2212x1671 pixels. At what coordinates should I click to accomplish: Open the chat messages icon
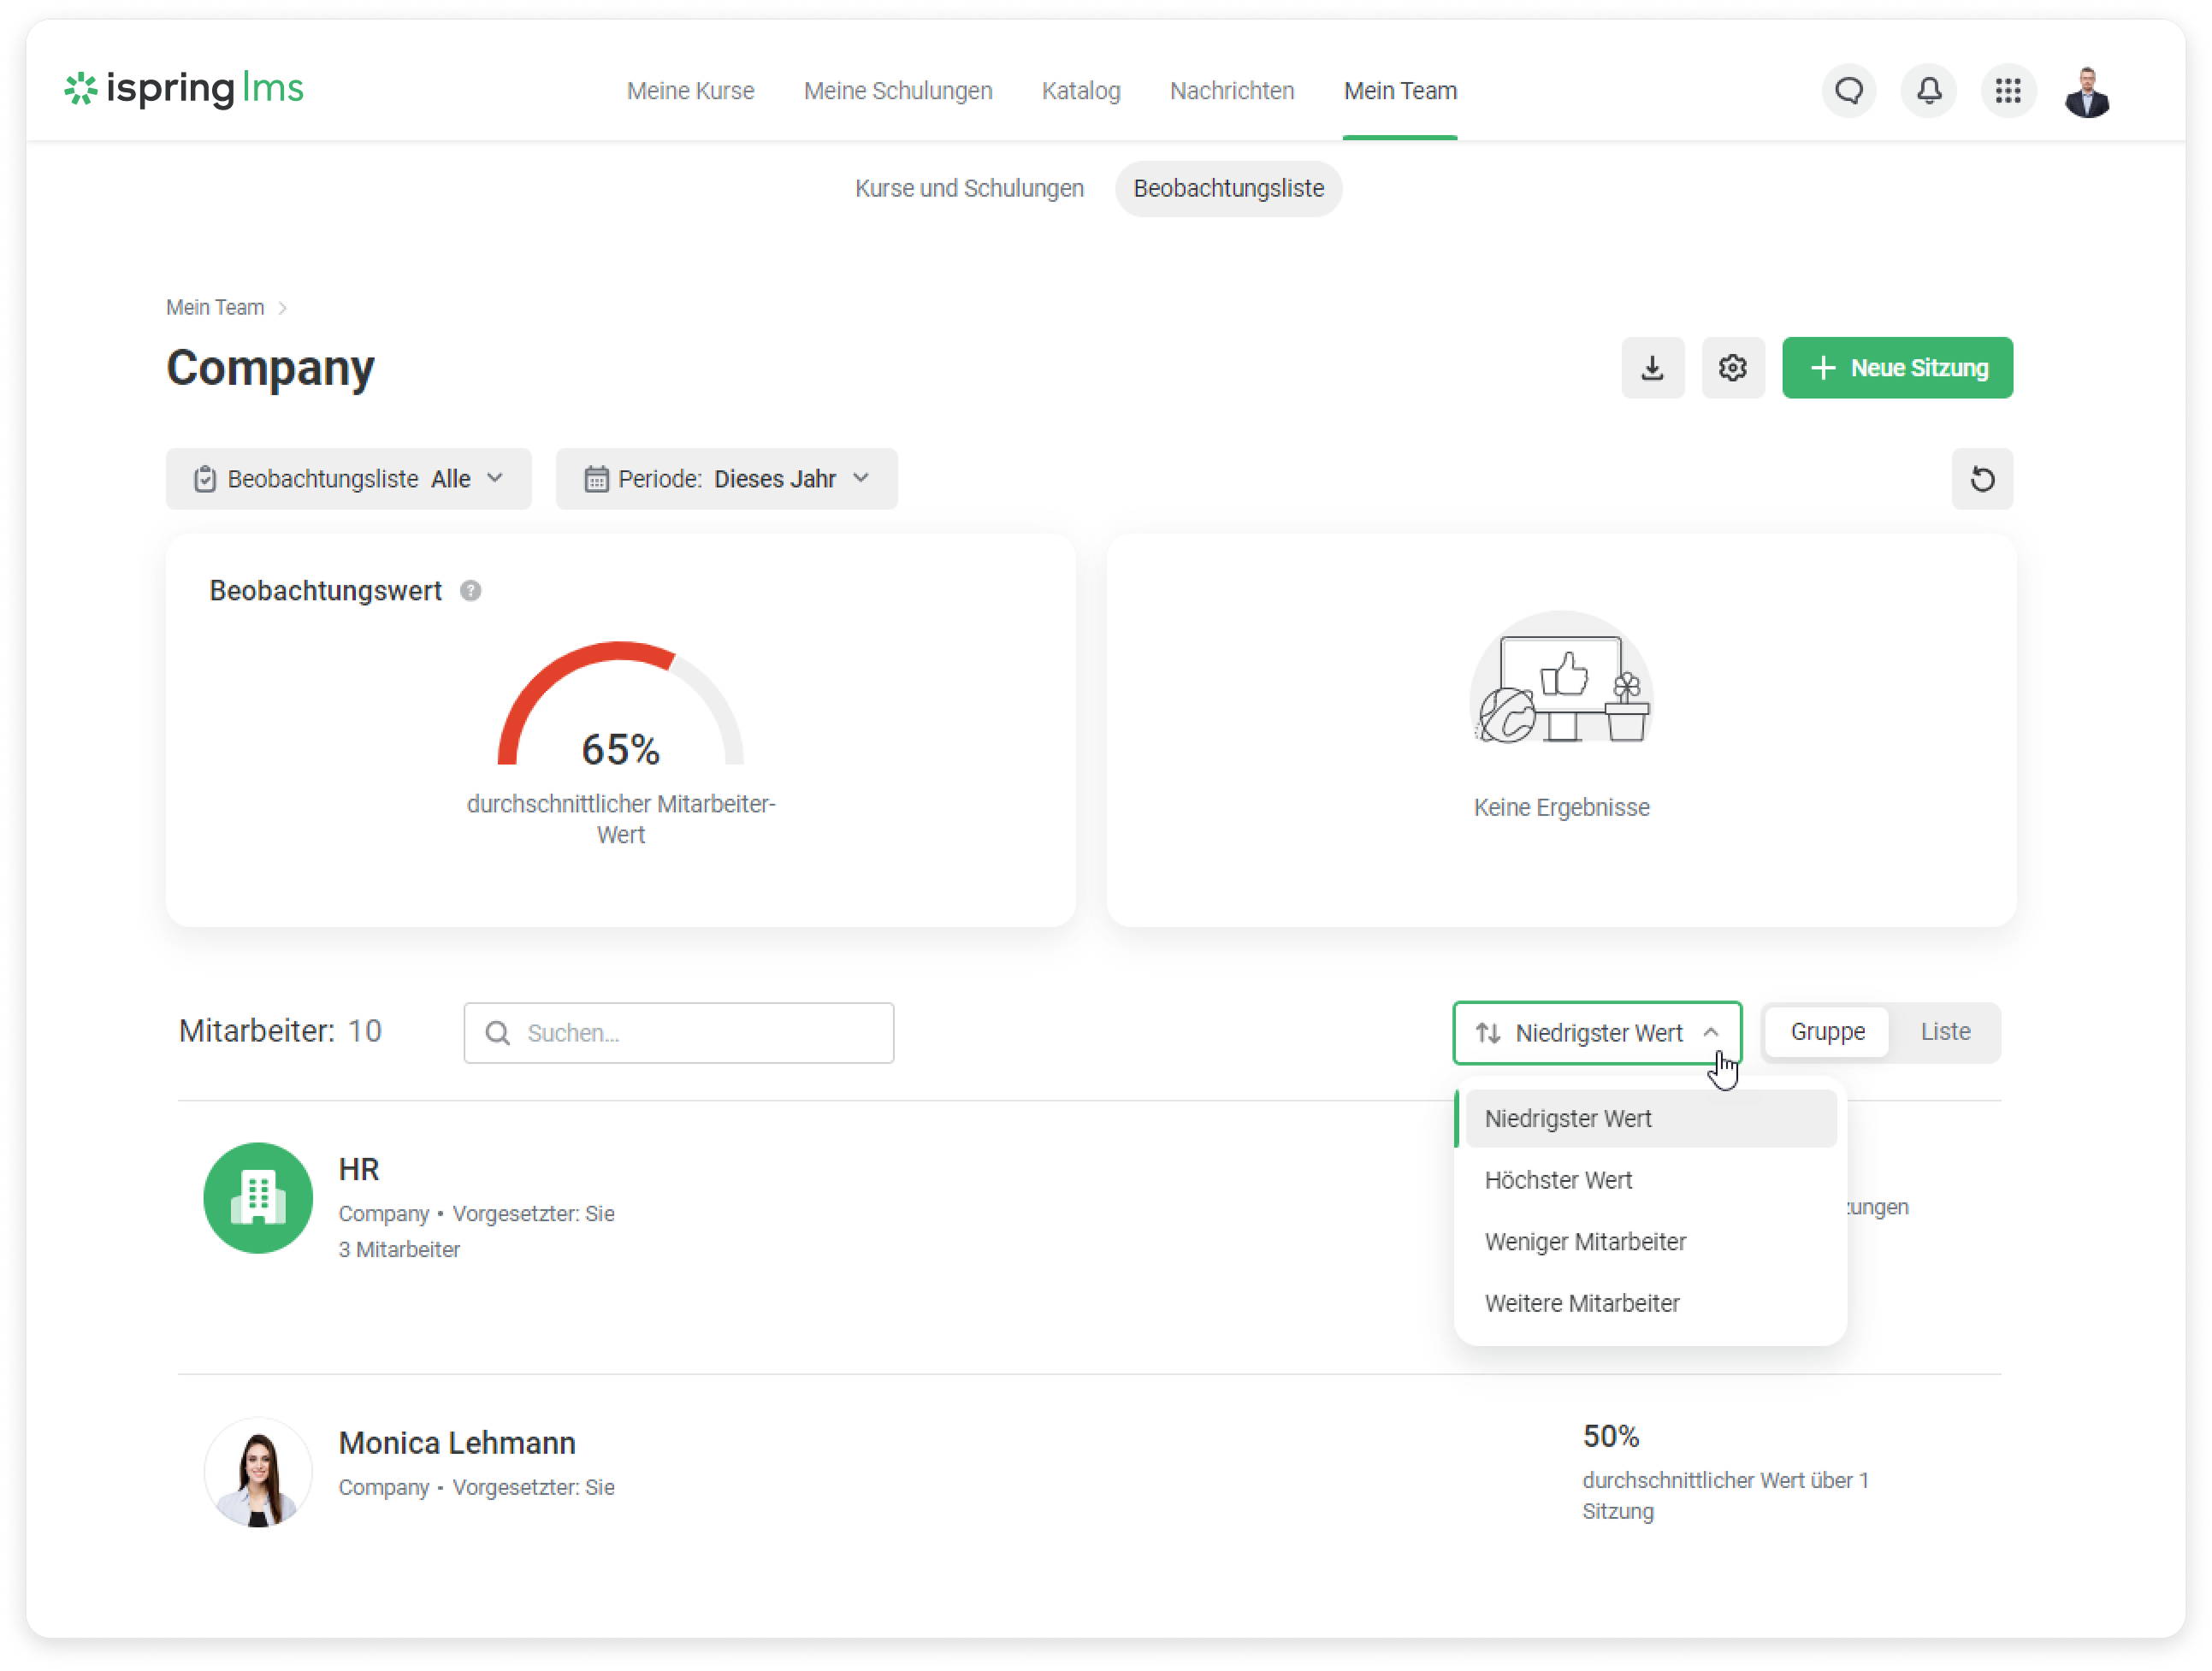click(x=1848, y=91)
